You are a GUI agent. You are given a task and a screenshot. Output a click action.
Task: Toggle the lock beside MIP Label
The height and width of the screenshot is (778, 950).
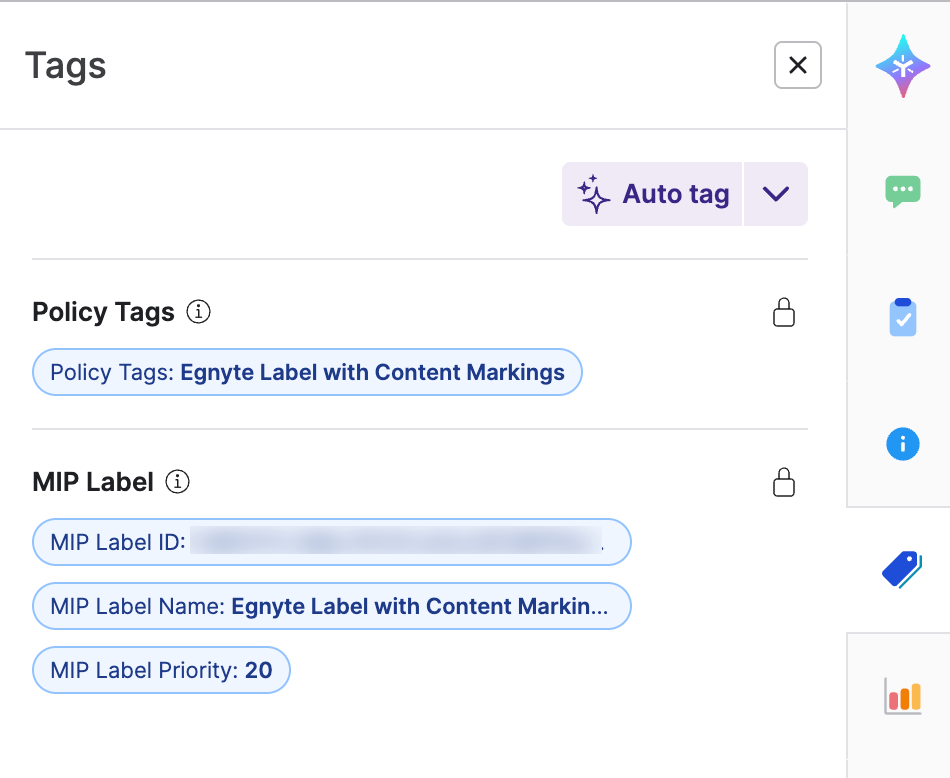784,482
